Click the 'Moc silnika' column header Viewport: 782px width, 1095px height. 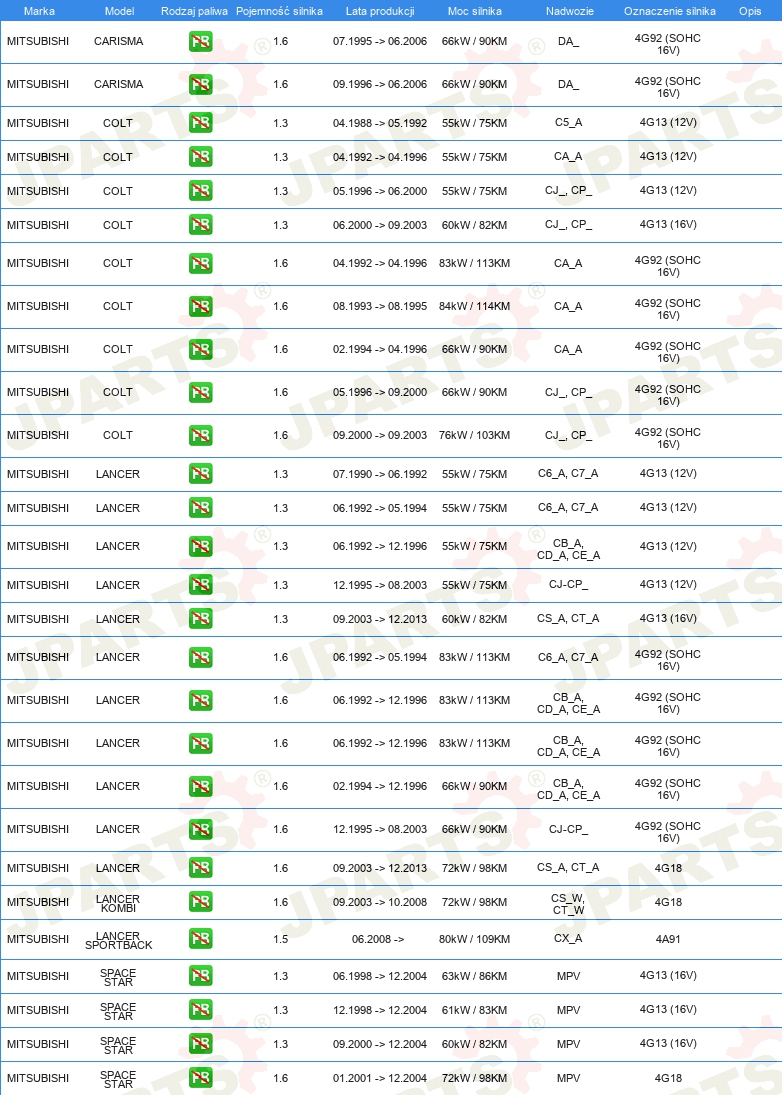click(475, 11)
